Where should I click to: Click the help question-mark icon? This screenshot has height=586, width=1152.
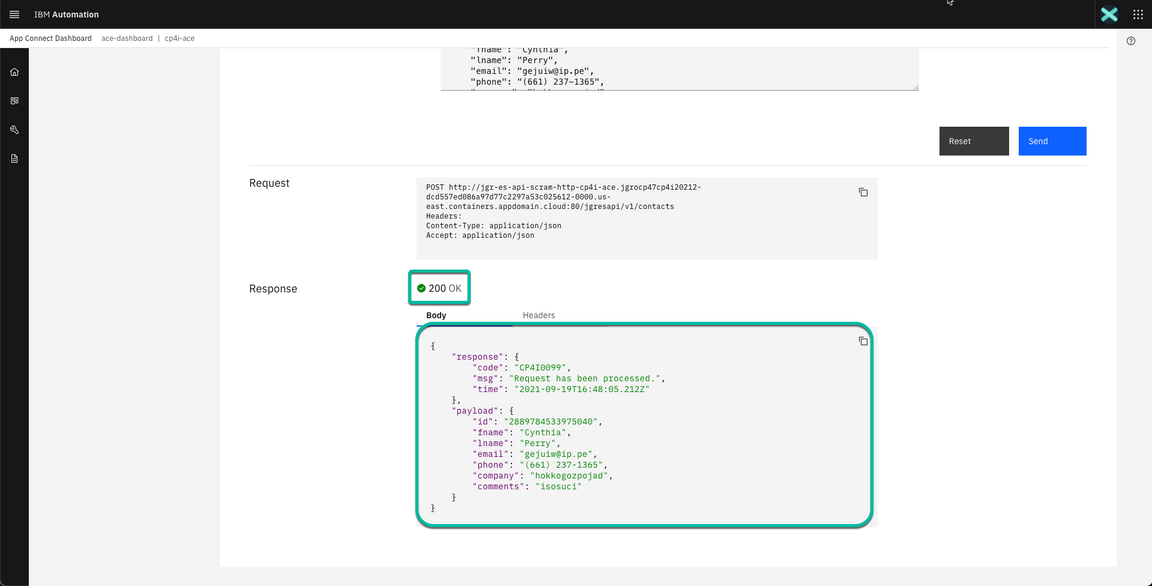pos(1130,41)
